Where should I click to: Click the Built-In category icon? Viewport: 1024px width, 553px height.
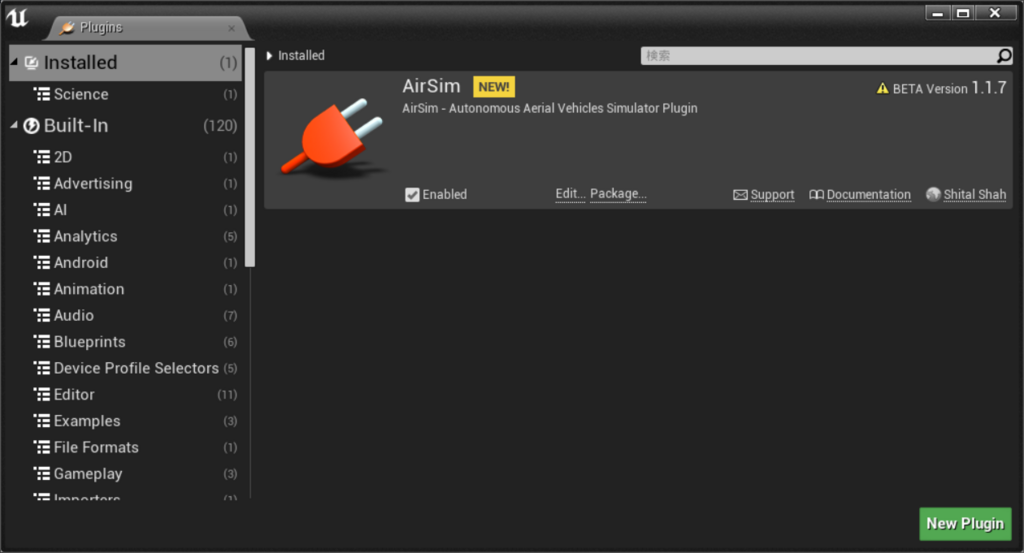click(x=31, y=125)
